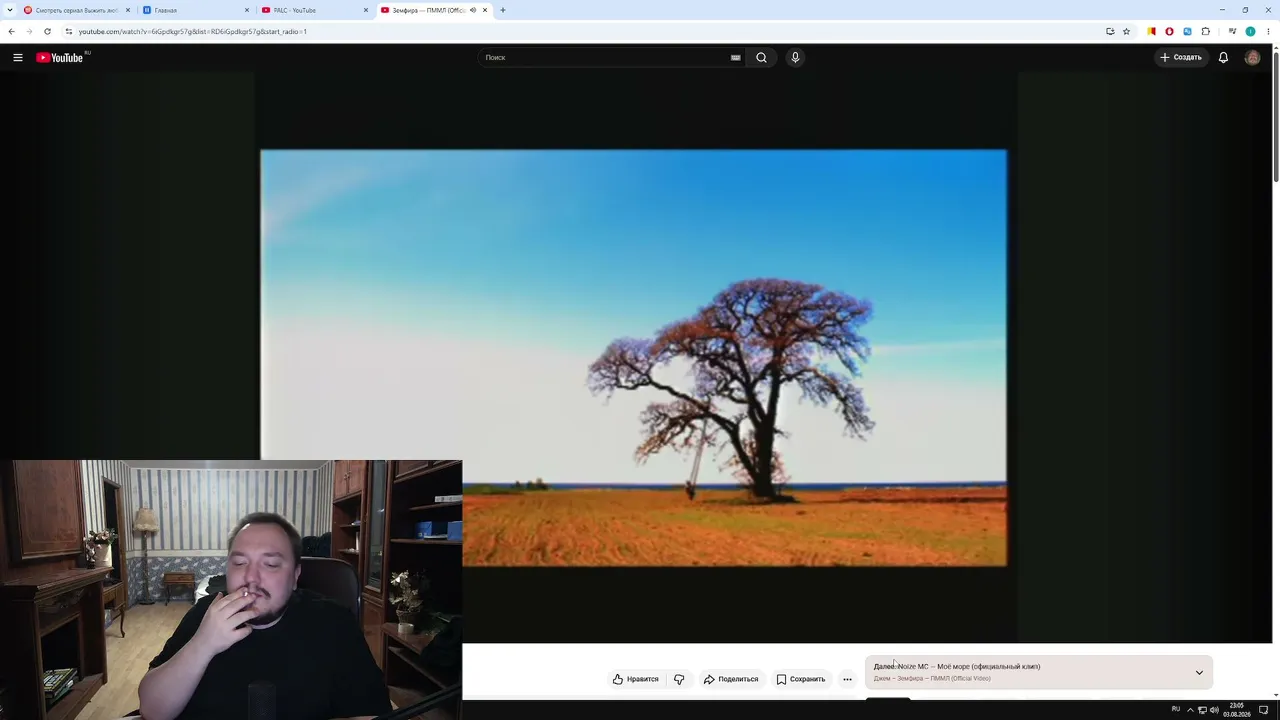The image size is (1280, 720).
Task: Open the YouTube account avatar menu
Action: click(1252, 58)
